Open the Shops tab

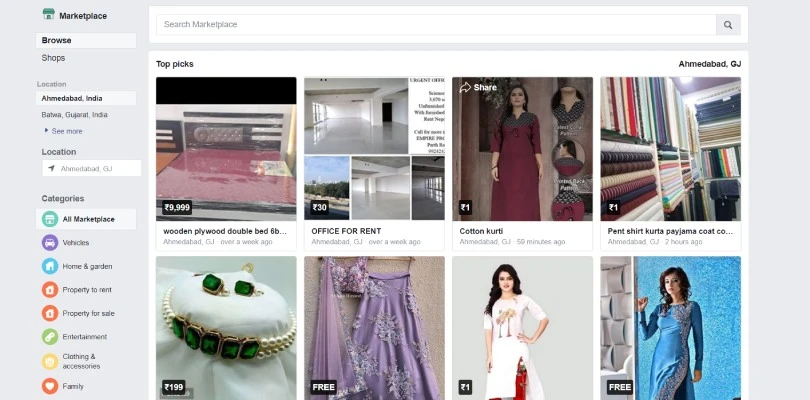pos(54,58)
